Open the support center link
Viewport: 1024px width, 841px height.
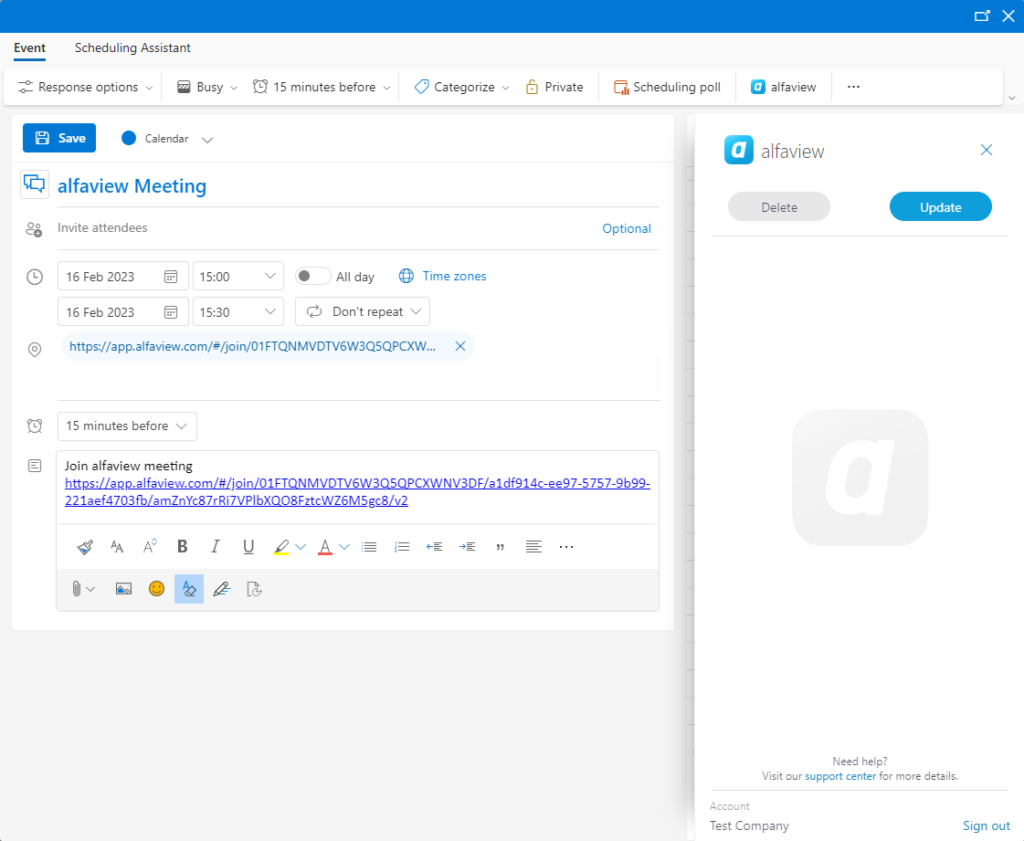840,775
